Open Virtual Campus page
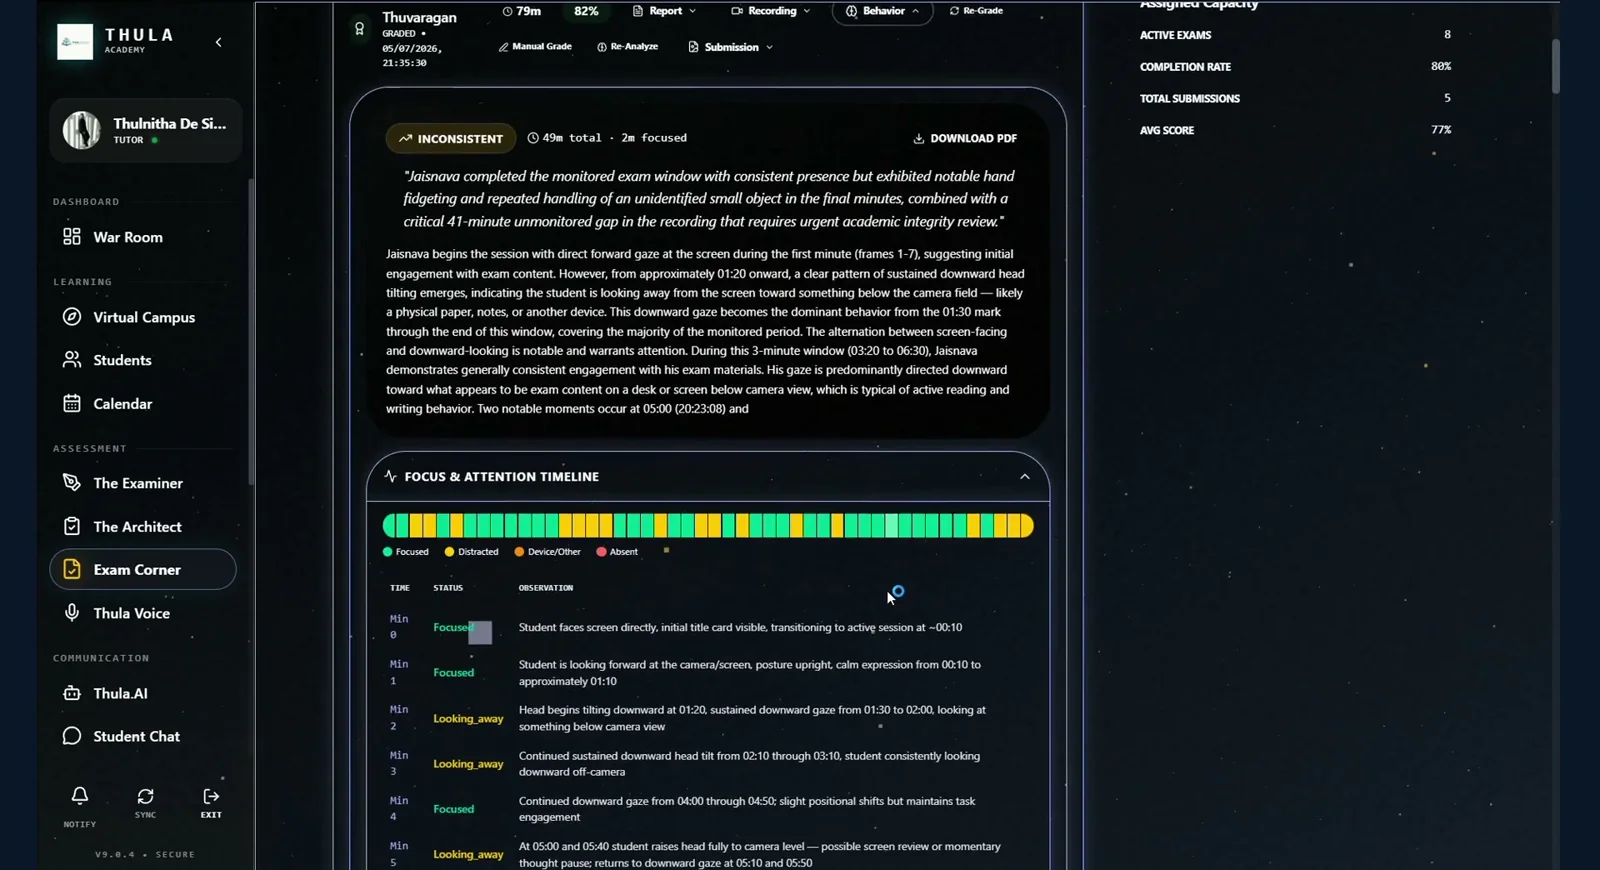1600x870 pixels. point(142,317)
